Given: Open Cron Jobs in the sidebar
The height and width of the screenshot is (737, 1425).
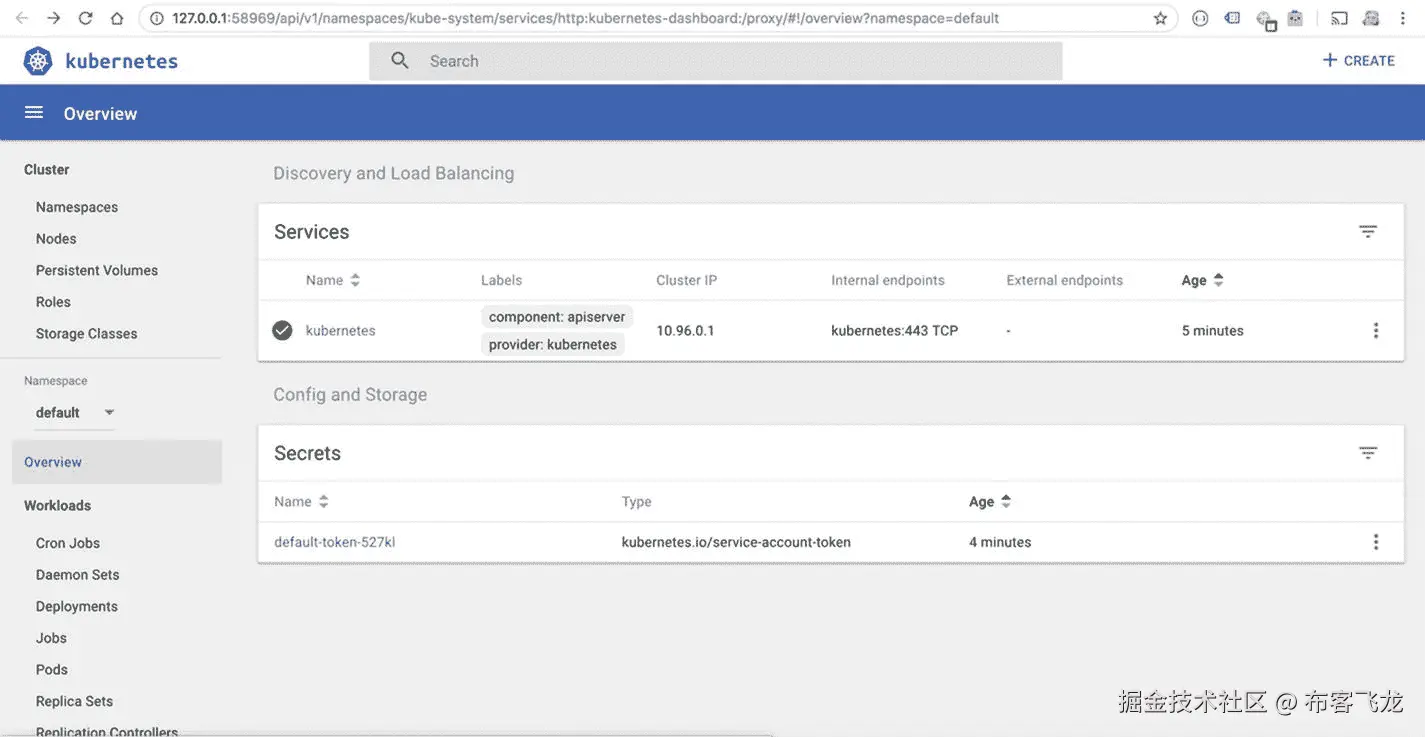Looking at the screenshot, I should coord(68,543).
